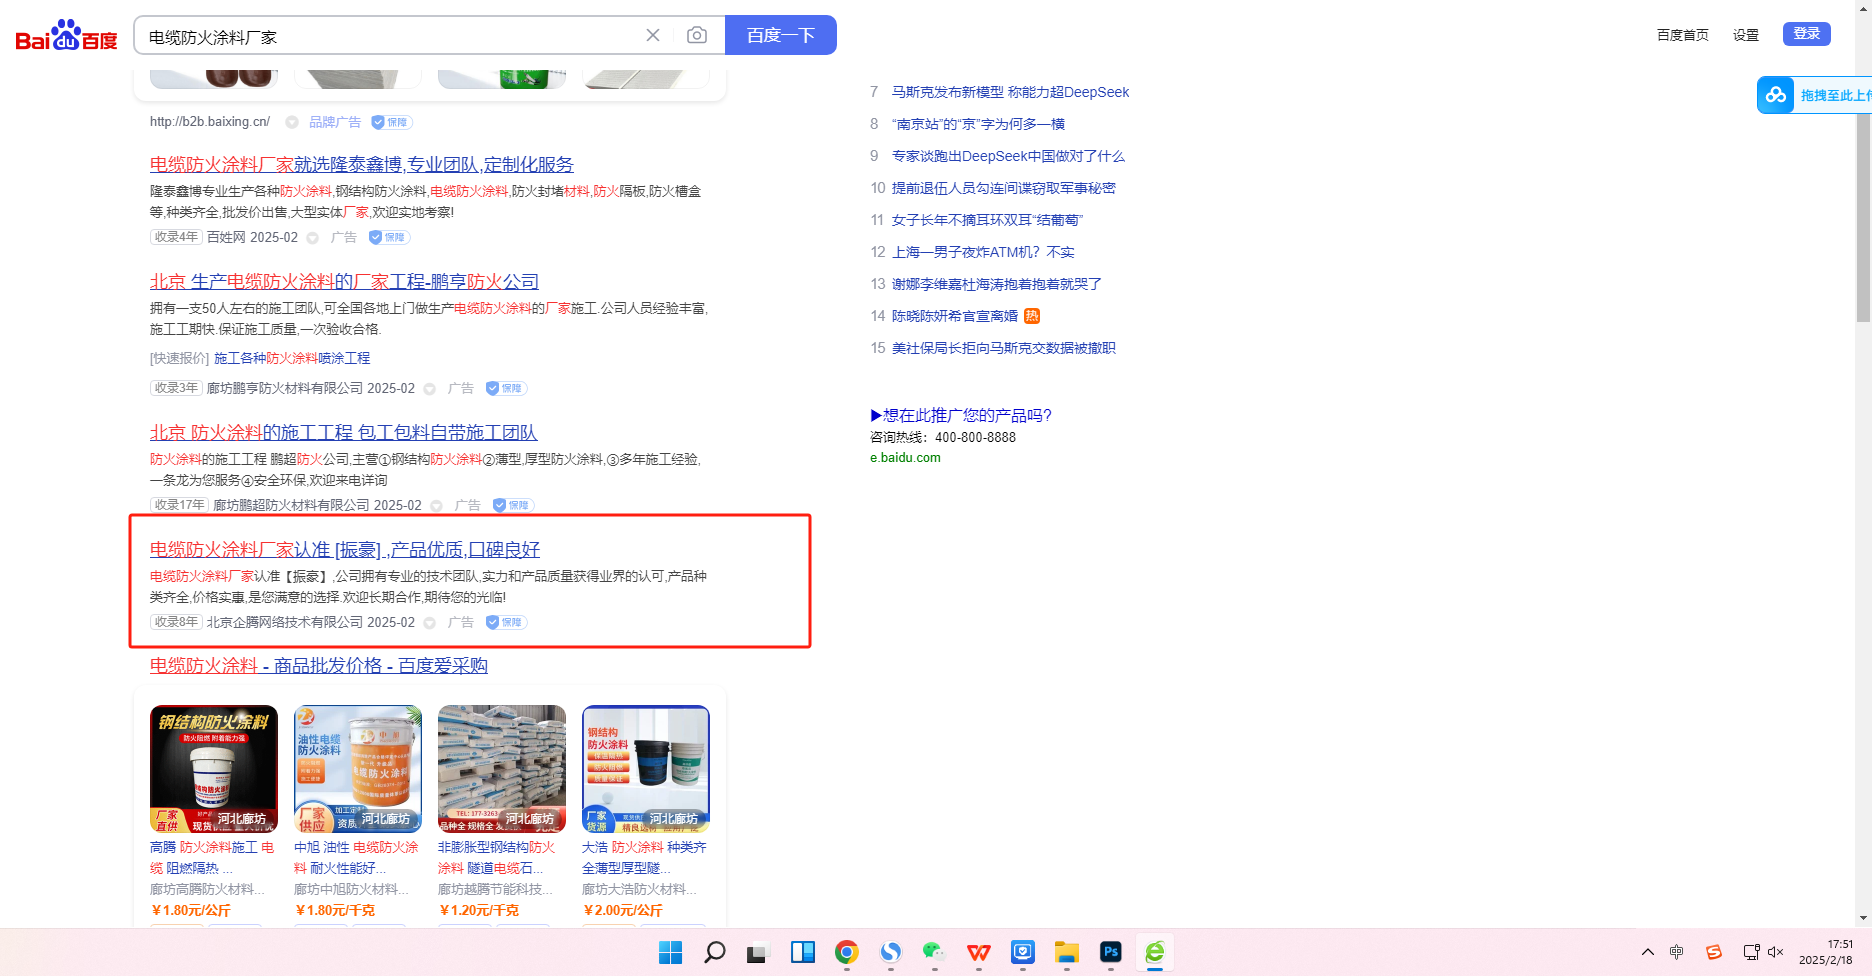
Task: Click the 保障 badge under the 振豪 ad
Action: pyautogui.click(x=506, y=622)
